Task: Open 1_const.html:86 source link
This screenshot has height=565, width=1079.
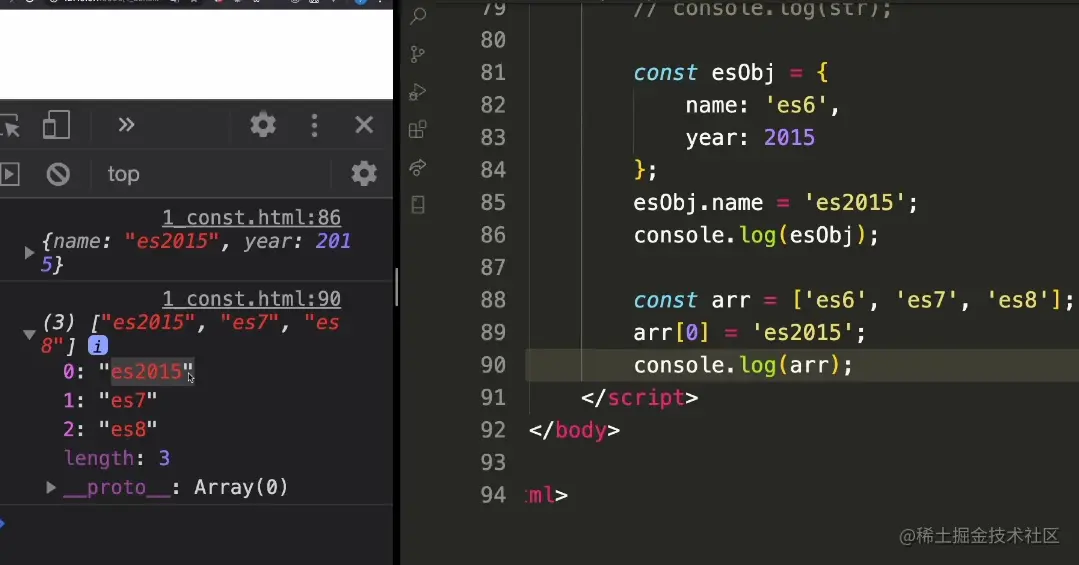Action: [x=251, y=217]
